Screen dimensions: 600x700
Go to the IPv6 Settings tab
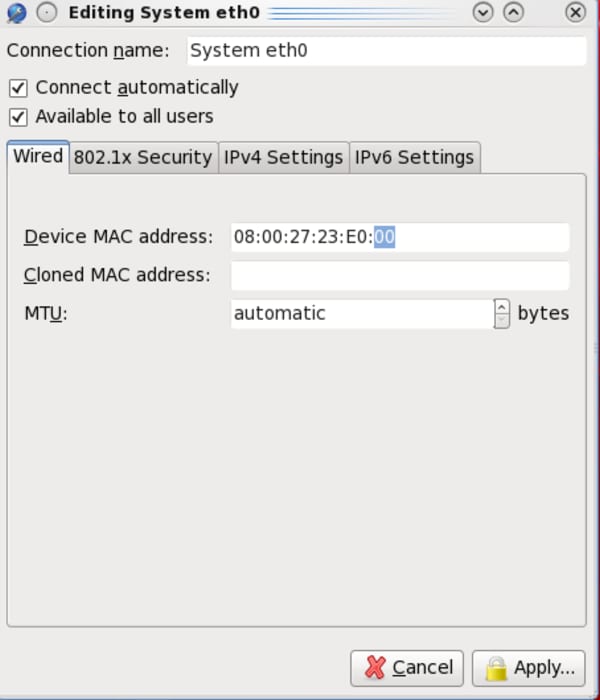[x=414, y=158]
